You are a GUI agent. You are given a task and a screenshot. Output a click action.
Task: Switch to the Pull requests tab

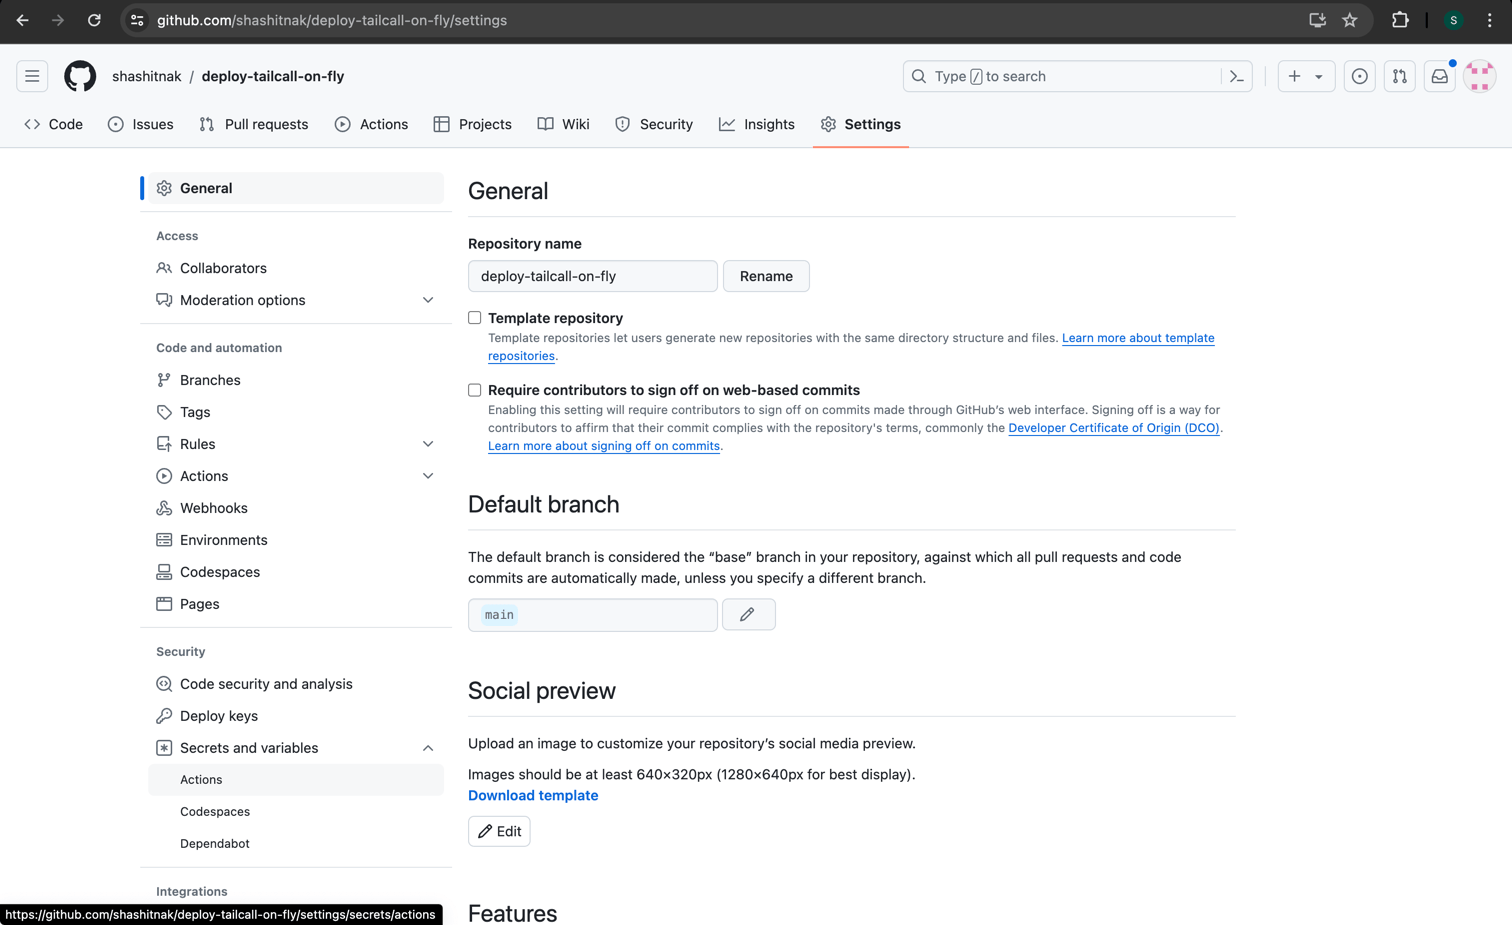(x=254, y=124)
